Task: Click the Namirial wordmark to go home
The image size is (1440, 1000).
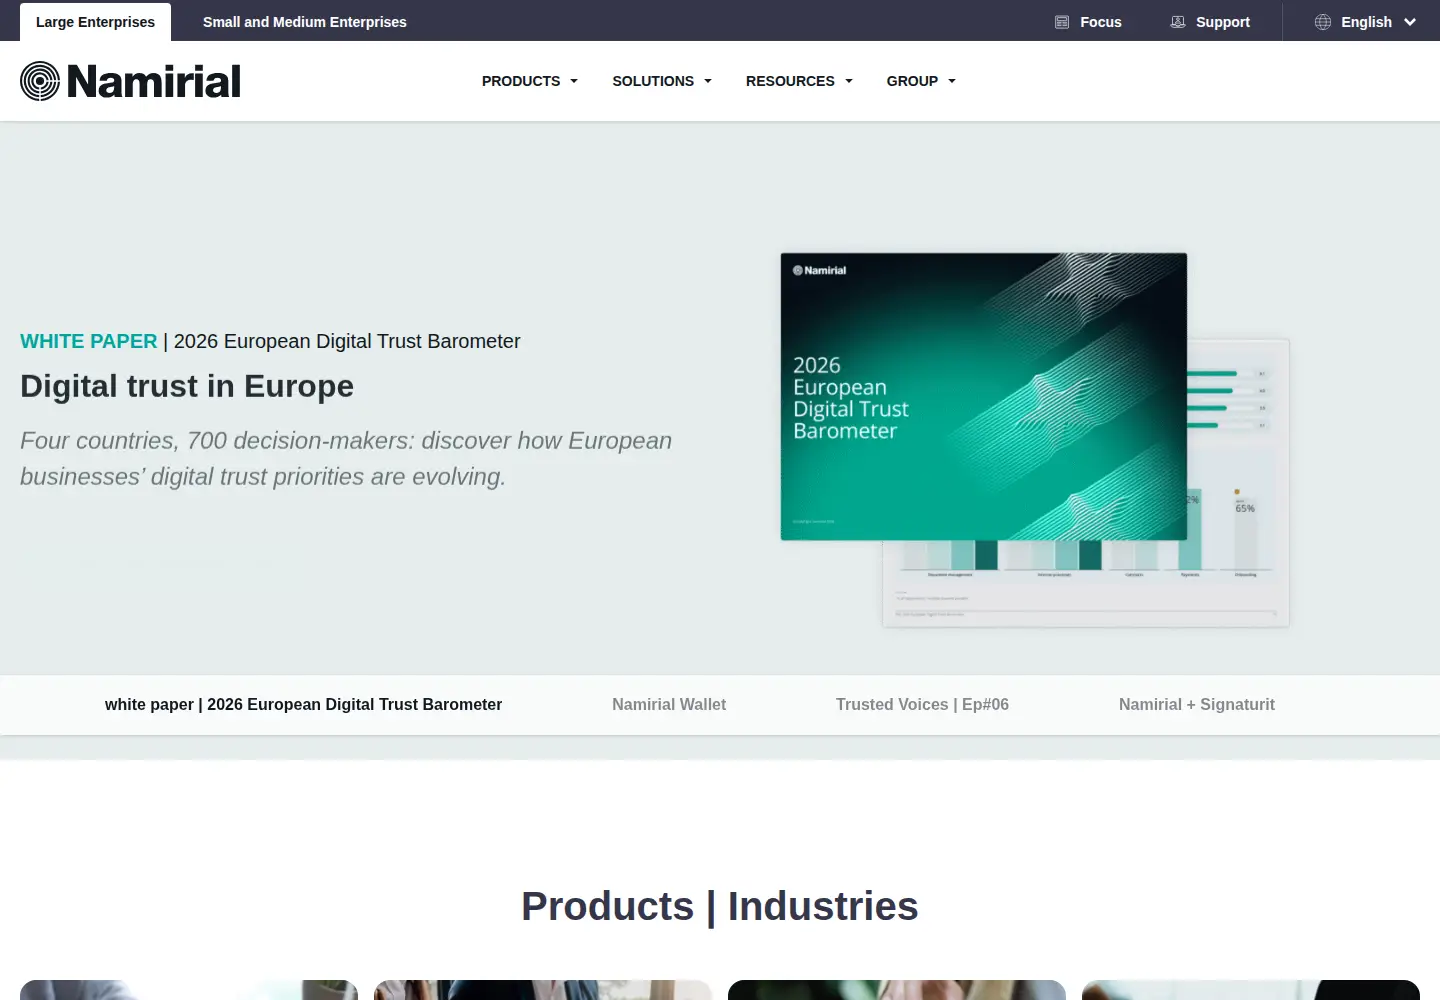Action: click(x=154, y=81)
